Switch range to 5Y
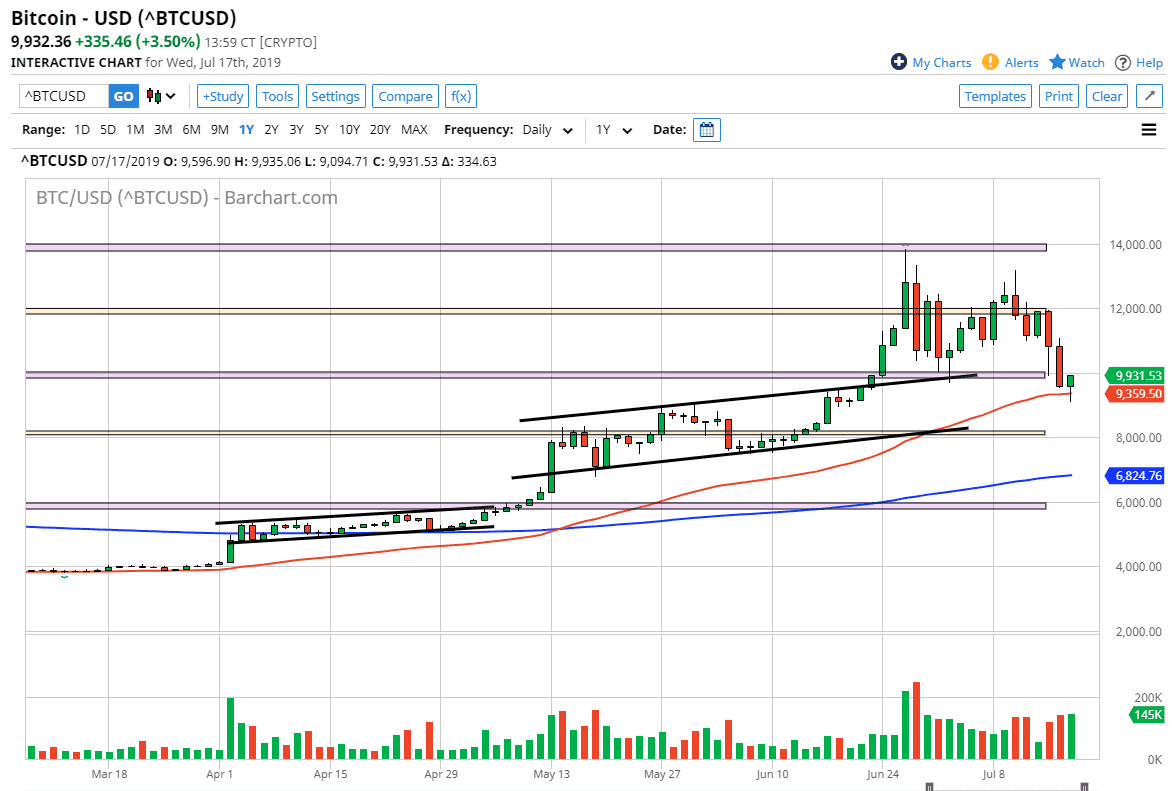This screenshot has width=1174, height=791. pos(321,130)
